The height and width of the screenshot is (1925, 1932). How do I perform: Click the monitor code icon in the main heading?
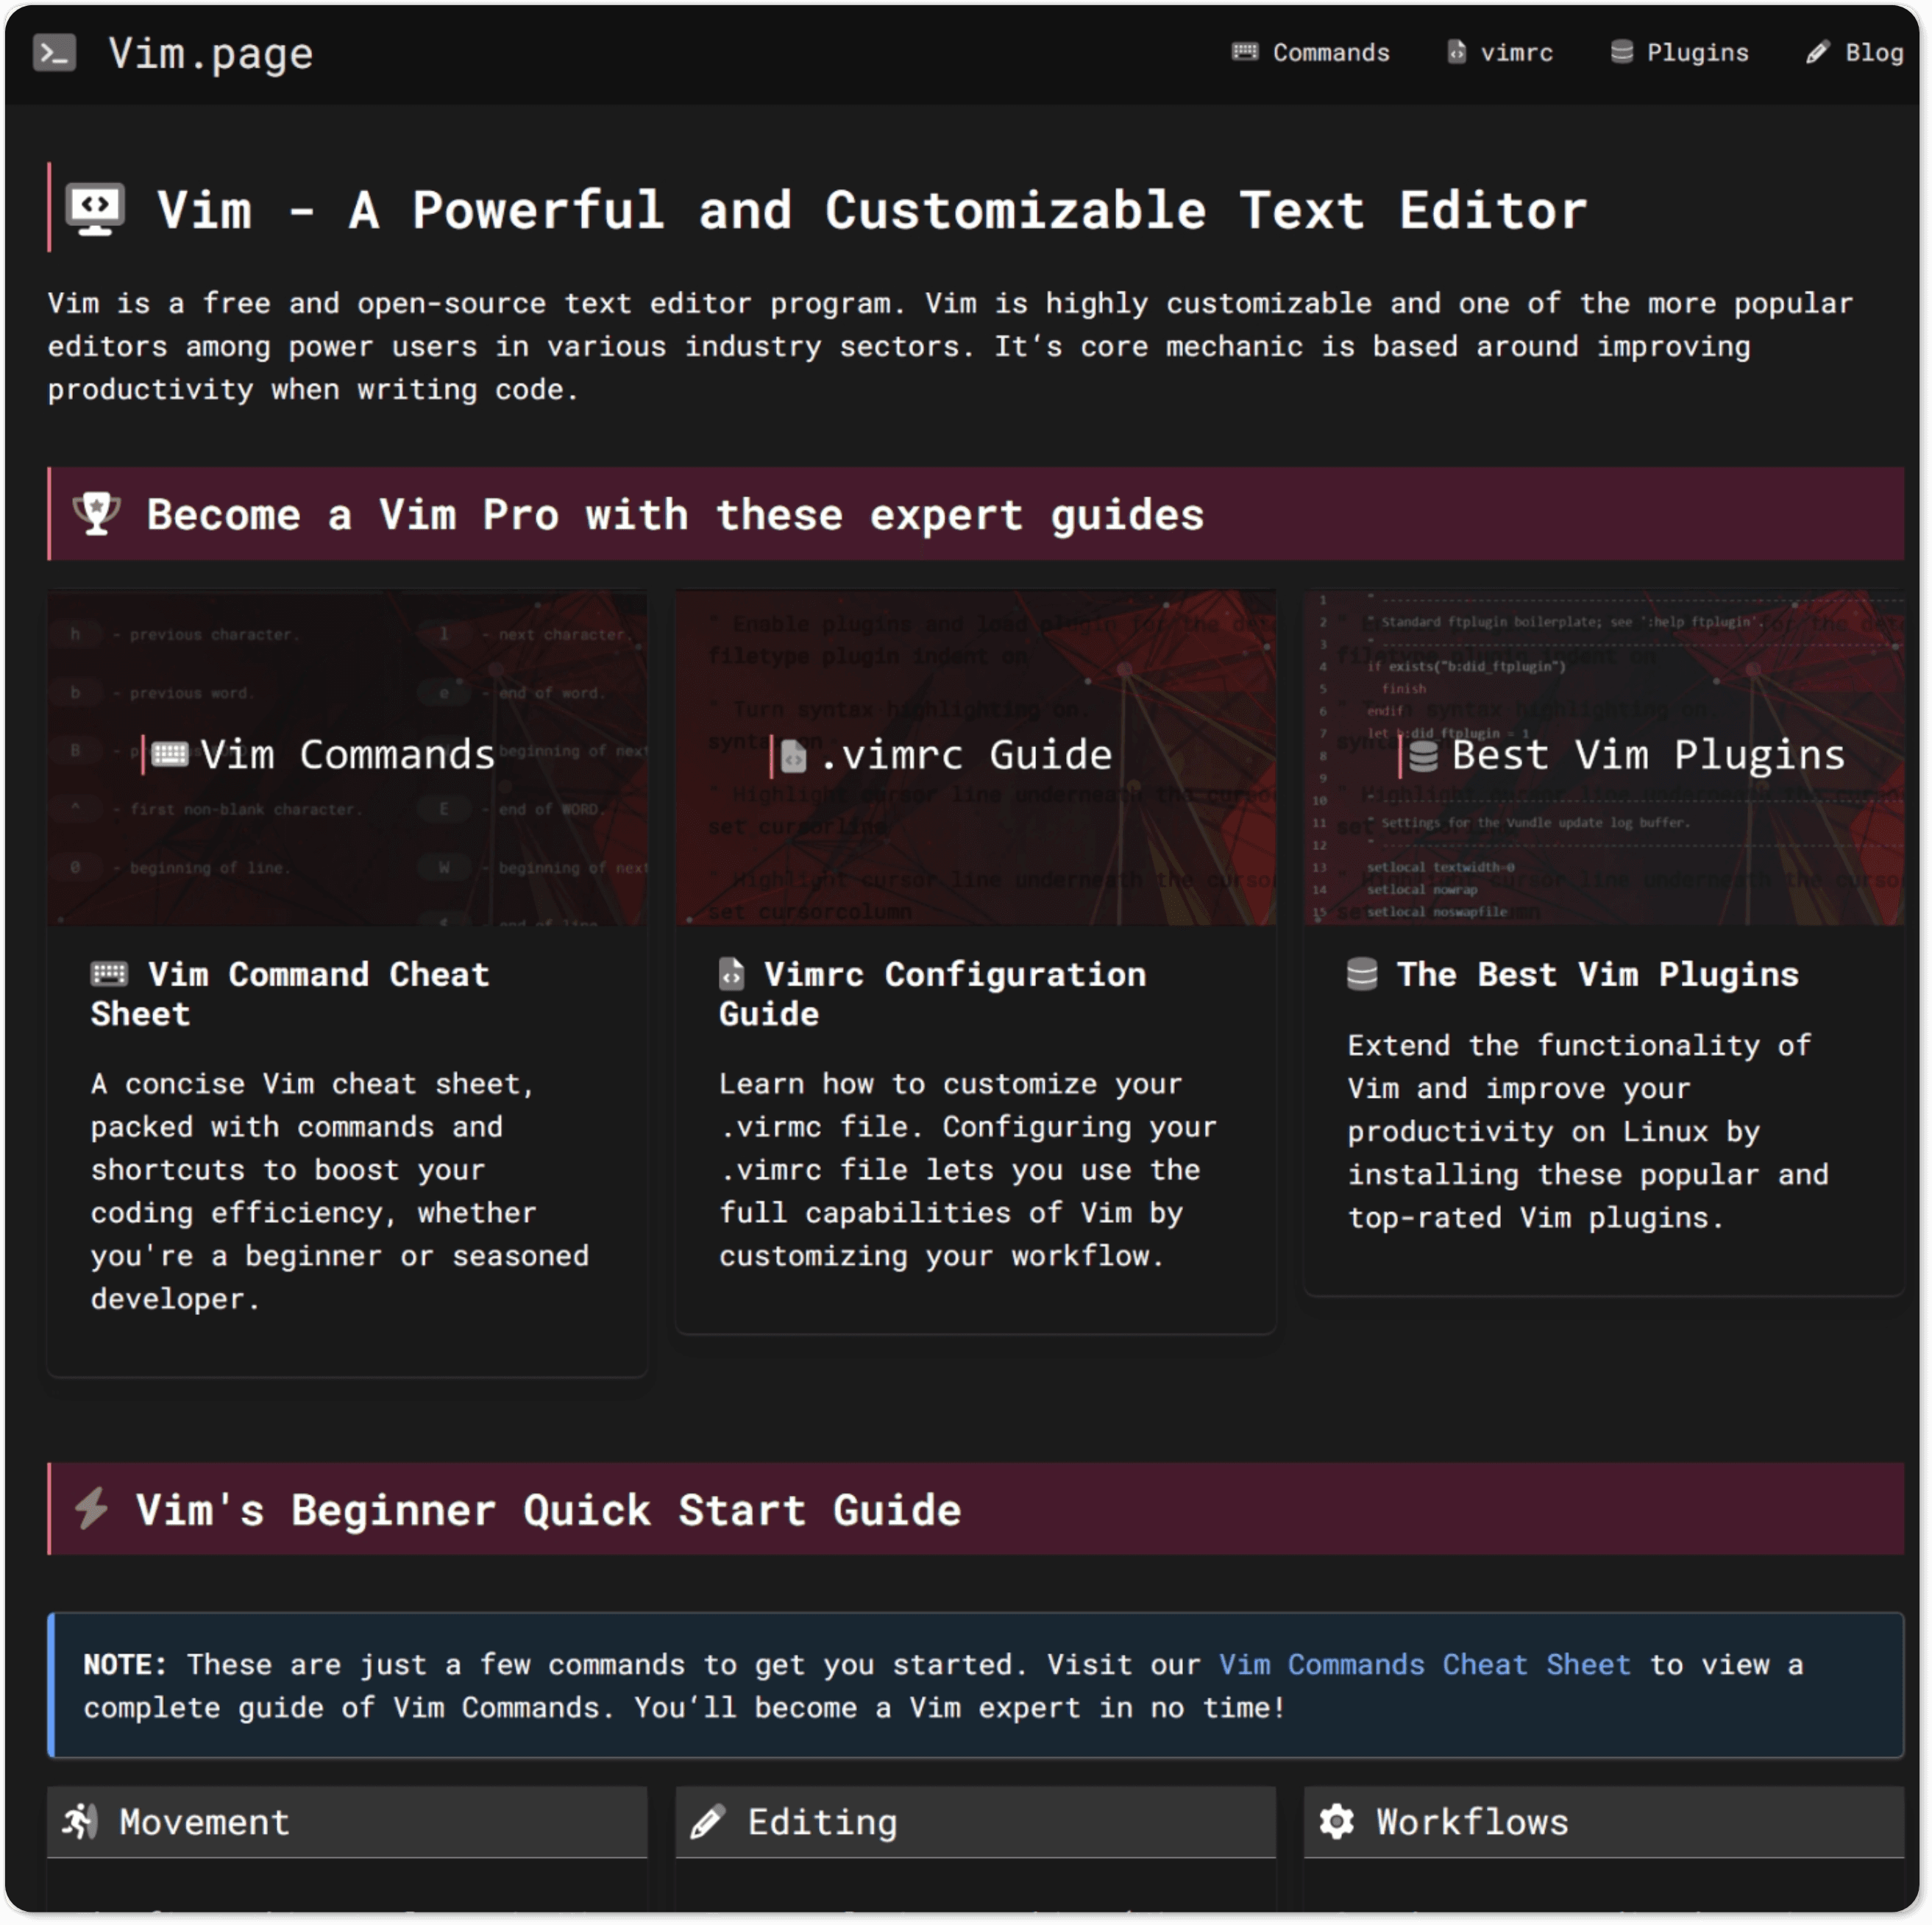(x=95, y=209)
